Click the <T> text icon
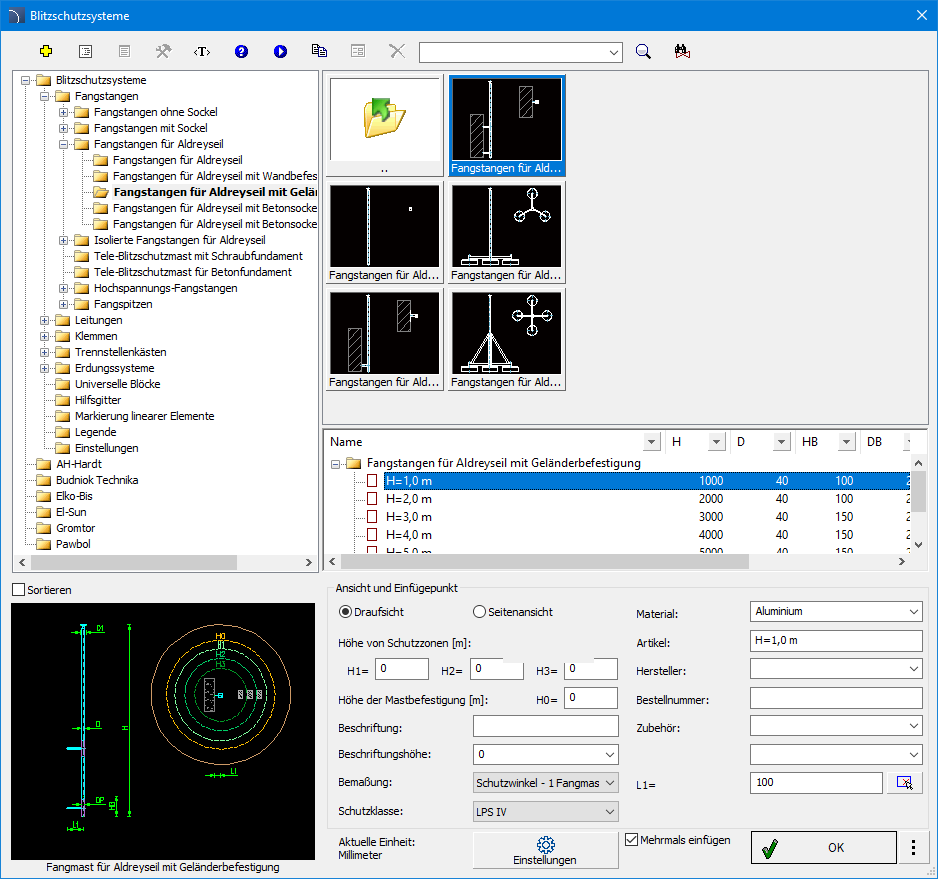This screenshot has width=938, height=879. point(202,51)
